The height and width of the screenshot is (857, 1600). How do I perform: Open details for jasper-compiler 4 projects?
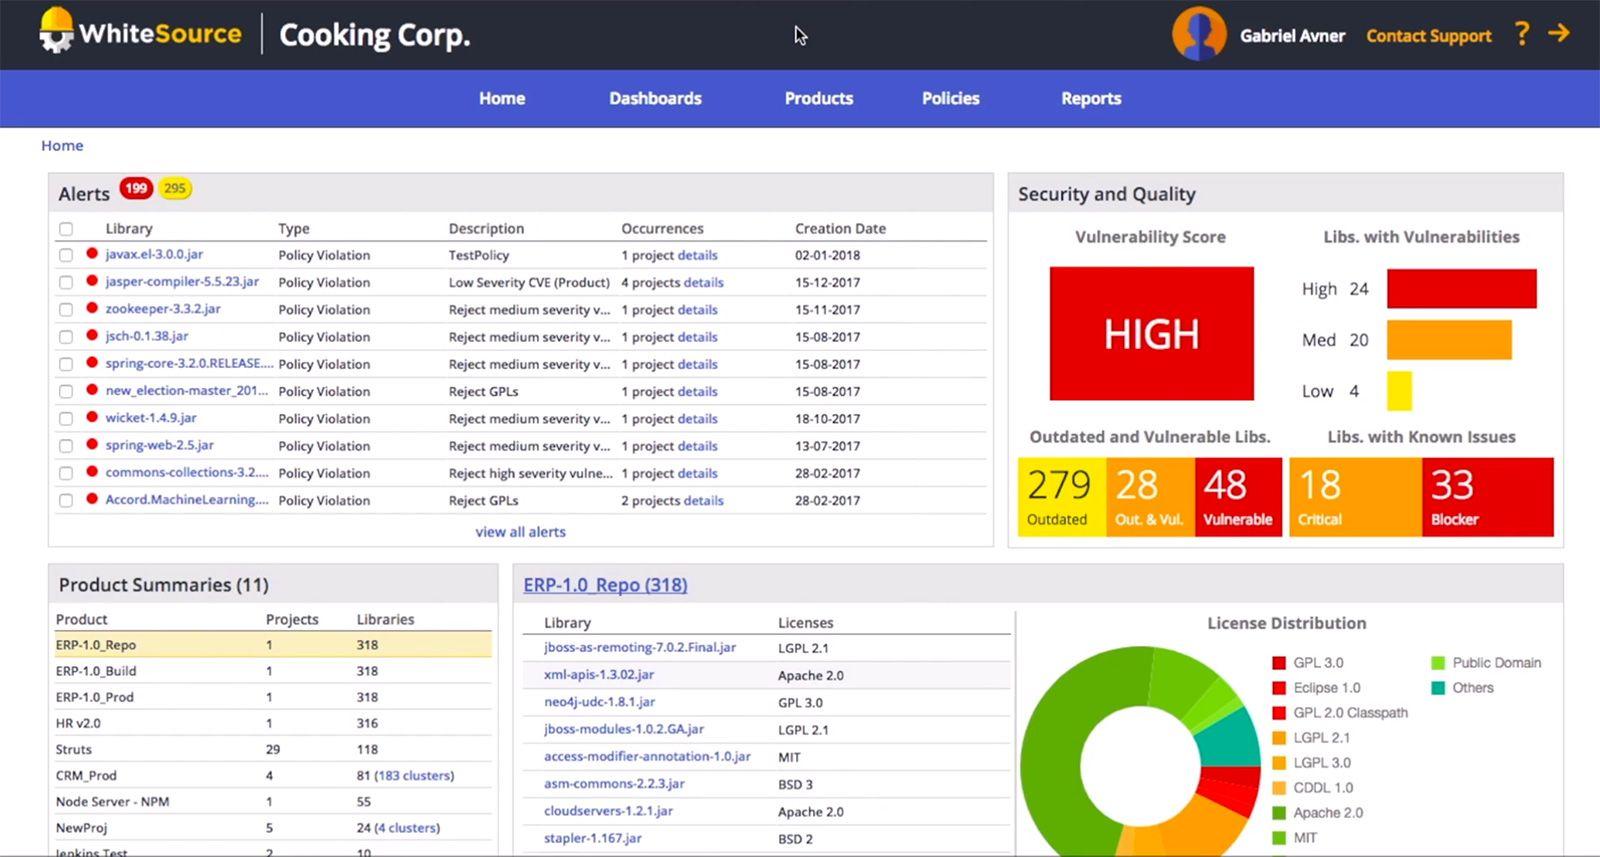click(703, 283)
